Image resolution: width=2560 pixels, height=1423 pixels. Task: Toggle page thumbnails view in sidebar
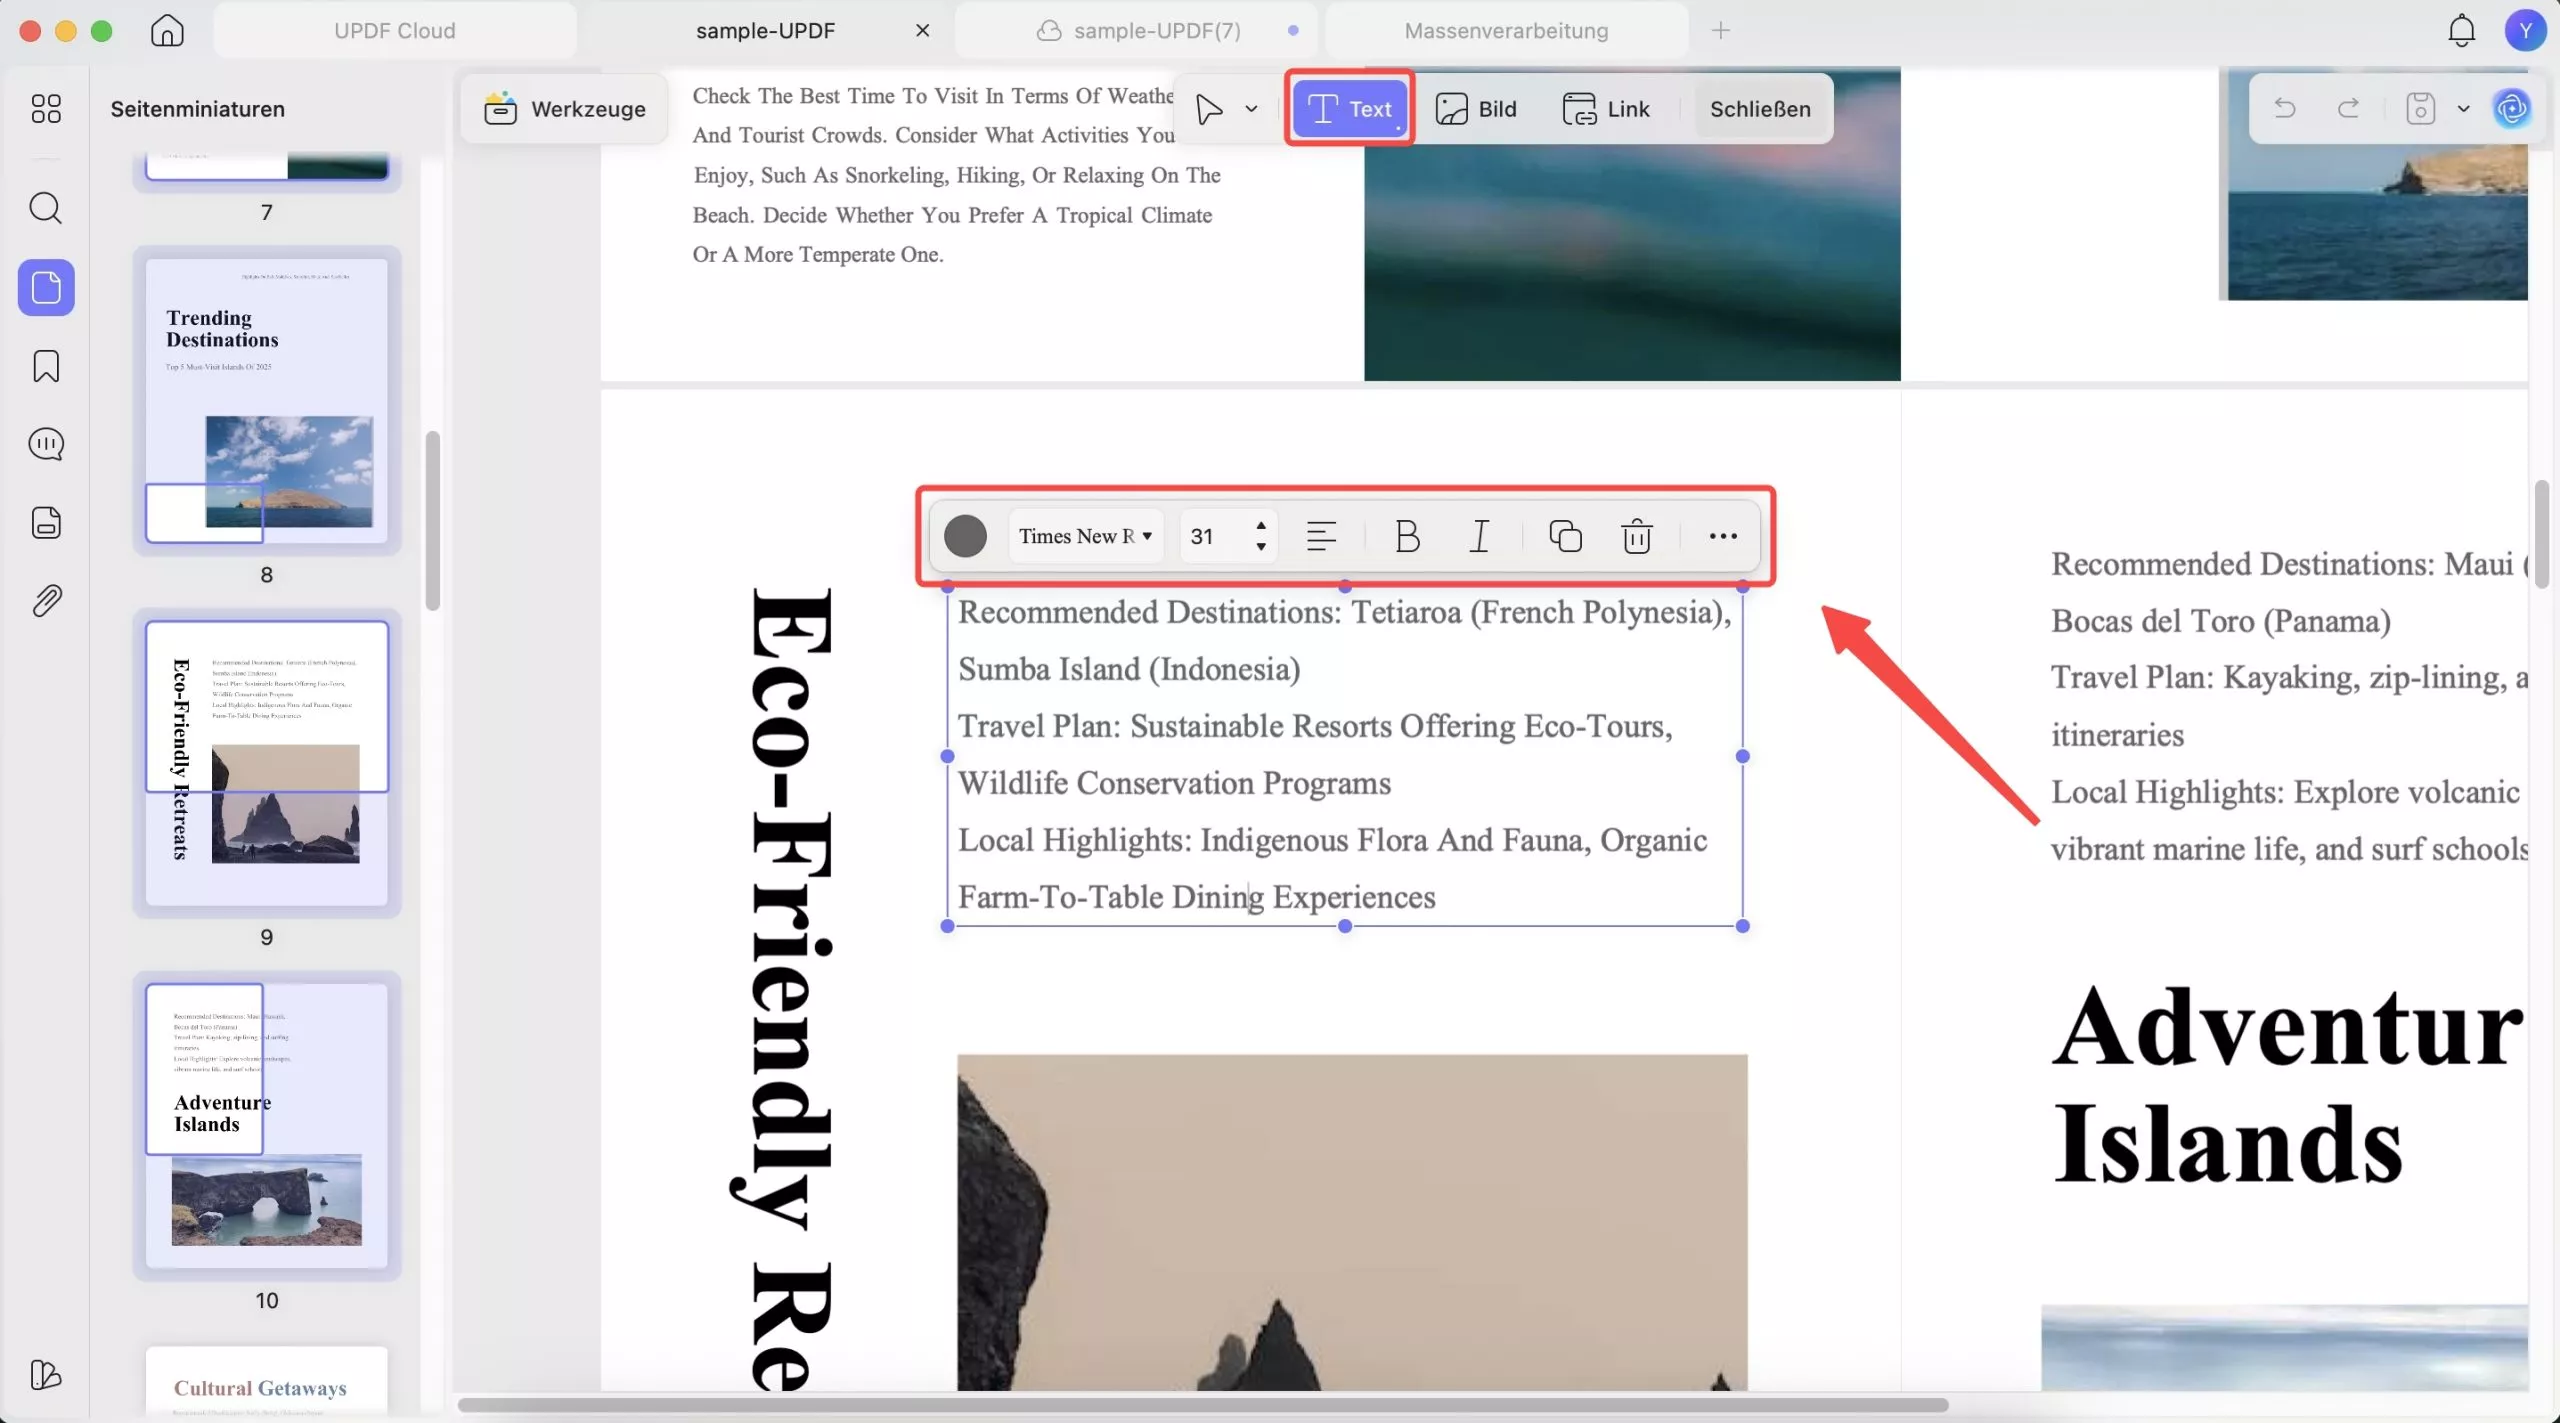[x=46, y=288]
